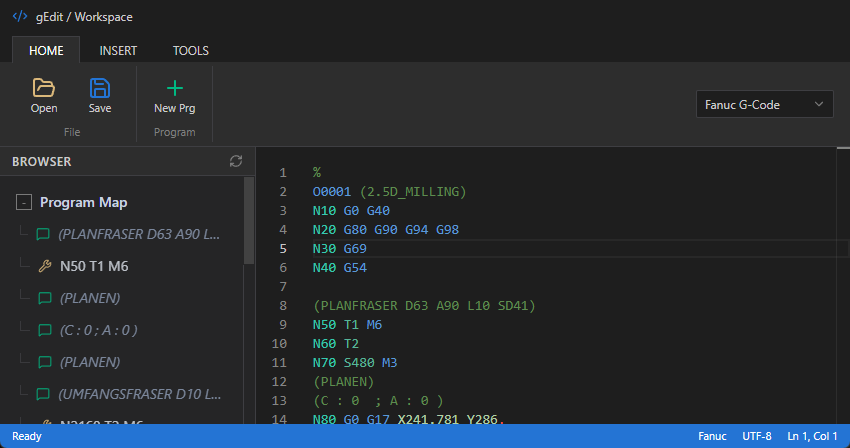Click line number 7 in the gutter
The height and width of the screenshot is (448, 850).
pyautogui.click(x=283, y=286)
